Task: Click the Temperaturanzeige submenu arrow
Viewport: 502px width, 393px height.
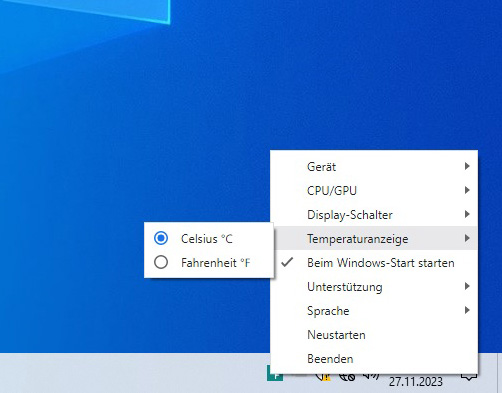Action: click(467, 238)
